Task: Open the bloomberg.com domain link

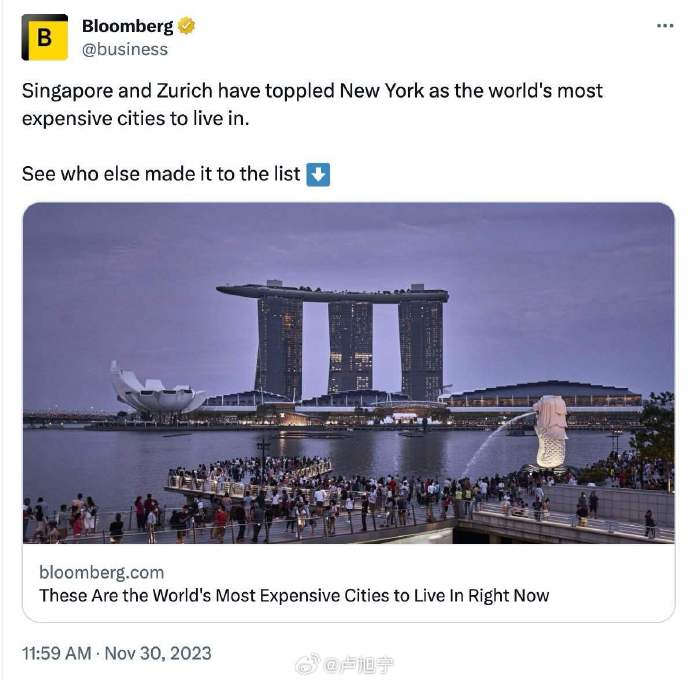Action: [102, 572]
